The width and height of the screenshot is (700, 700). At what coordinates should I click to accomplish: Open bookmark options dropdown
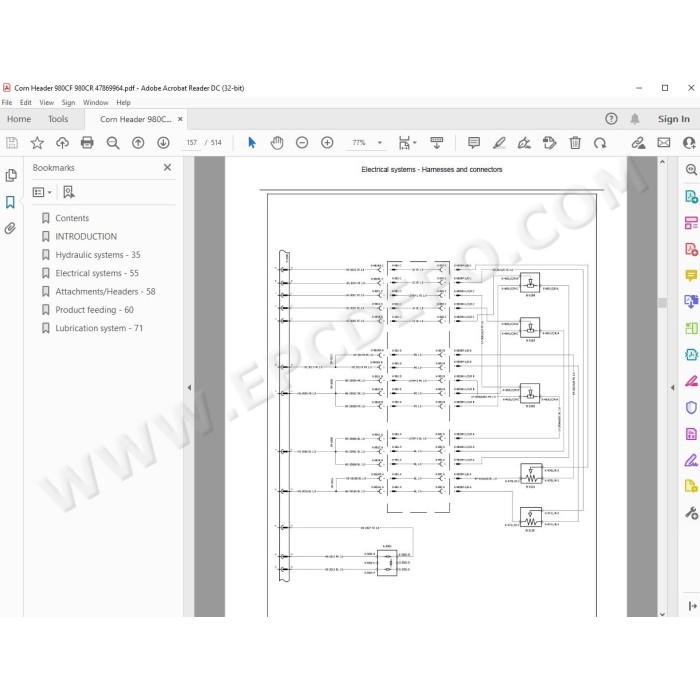click(x=42, y=192)
